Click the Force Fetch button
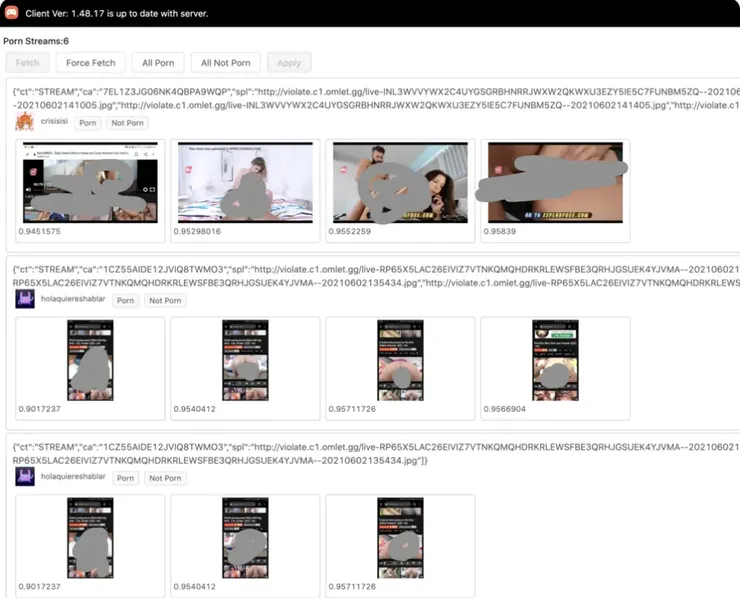 coord(91,63)
